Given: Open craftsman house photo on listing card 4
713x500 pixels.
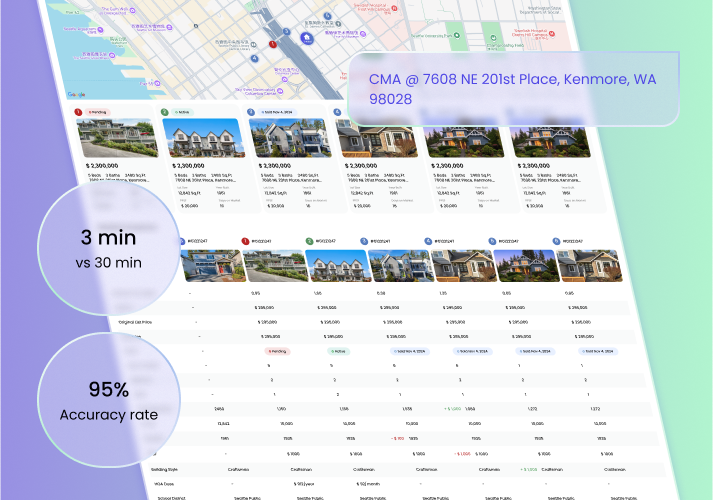Looking at the screenshot, I should tap(377, 139).
